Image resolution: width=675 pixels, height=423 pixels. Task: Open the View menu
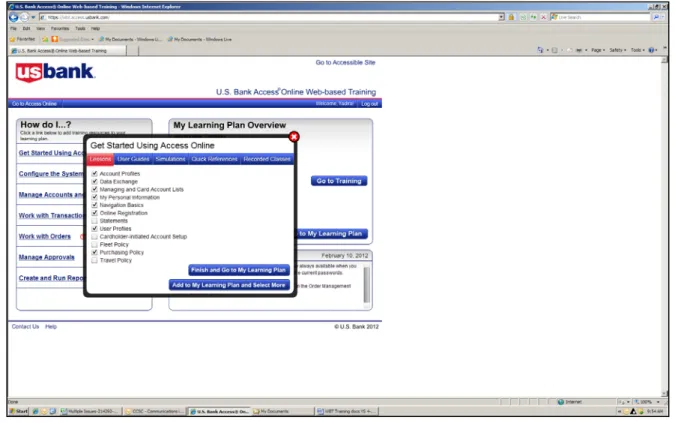40,28
